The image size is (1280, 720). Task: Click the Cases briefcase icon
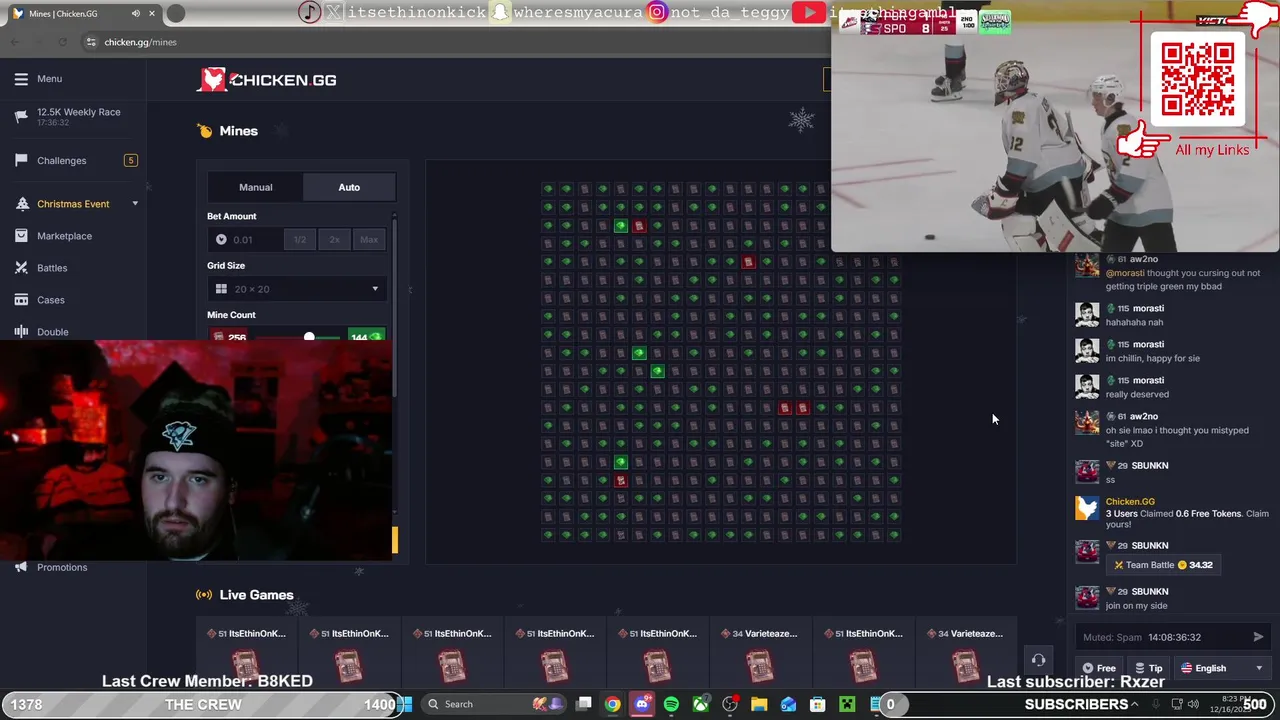point(21,300)
